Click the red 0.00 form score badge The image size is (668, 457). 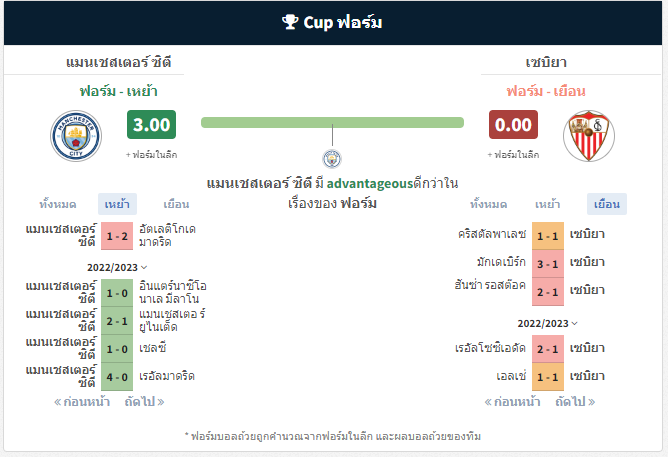[513, 124]
